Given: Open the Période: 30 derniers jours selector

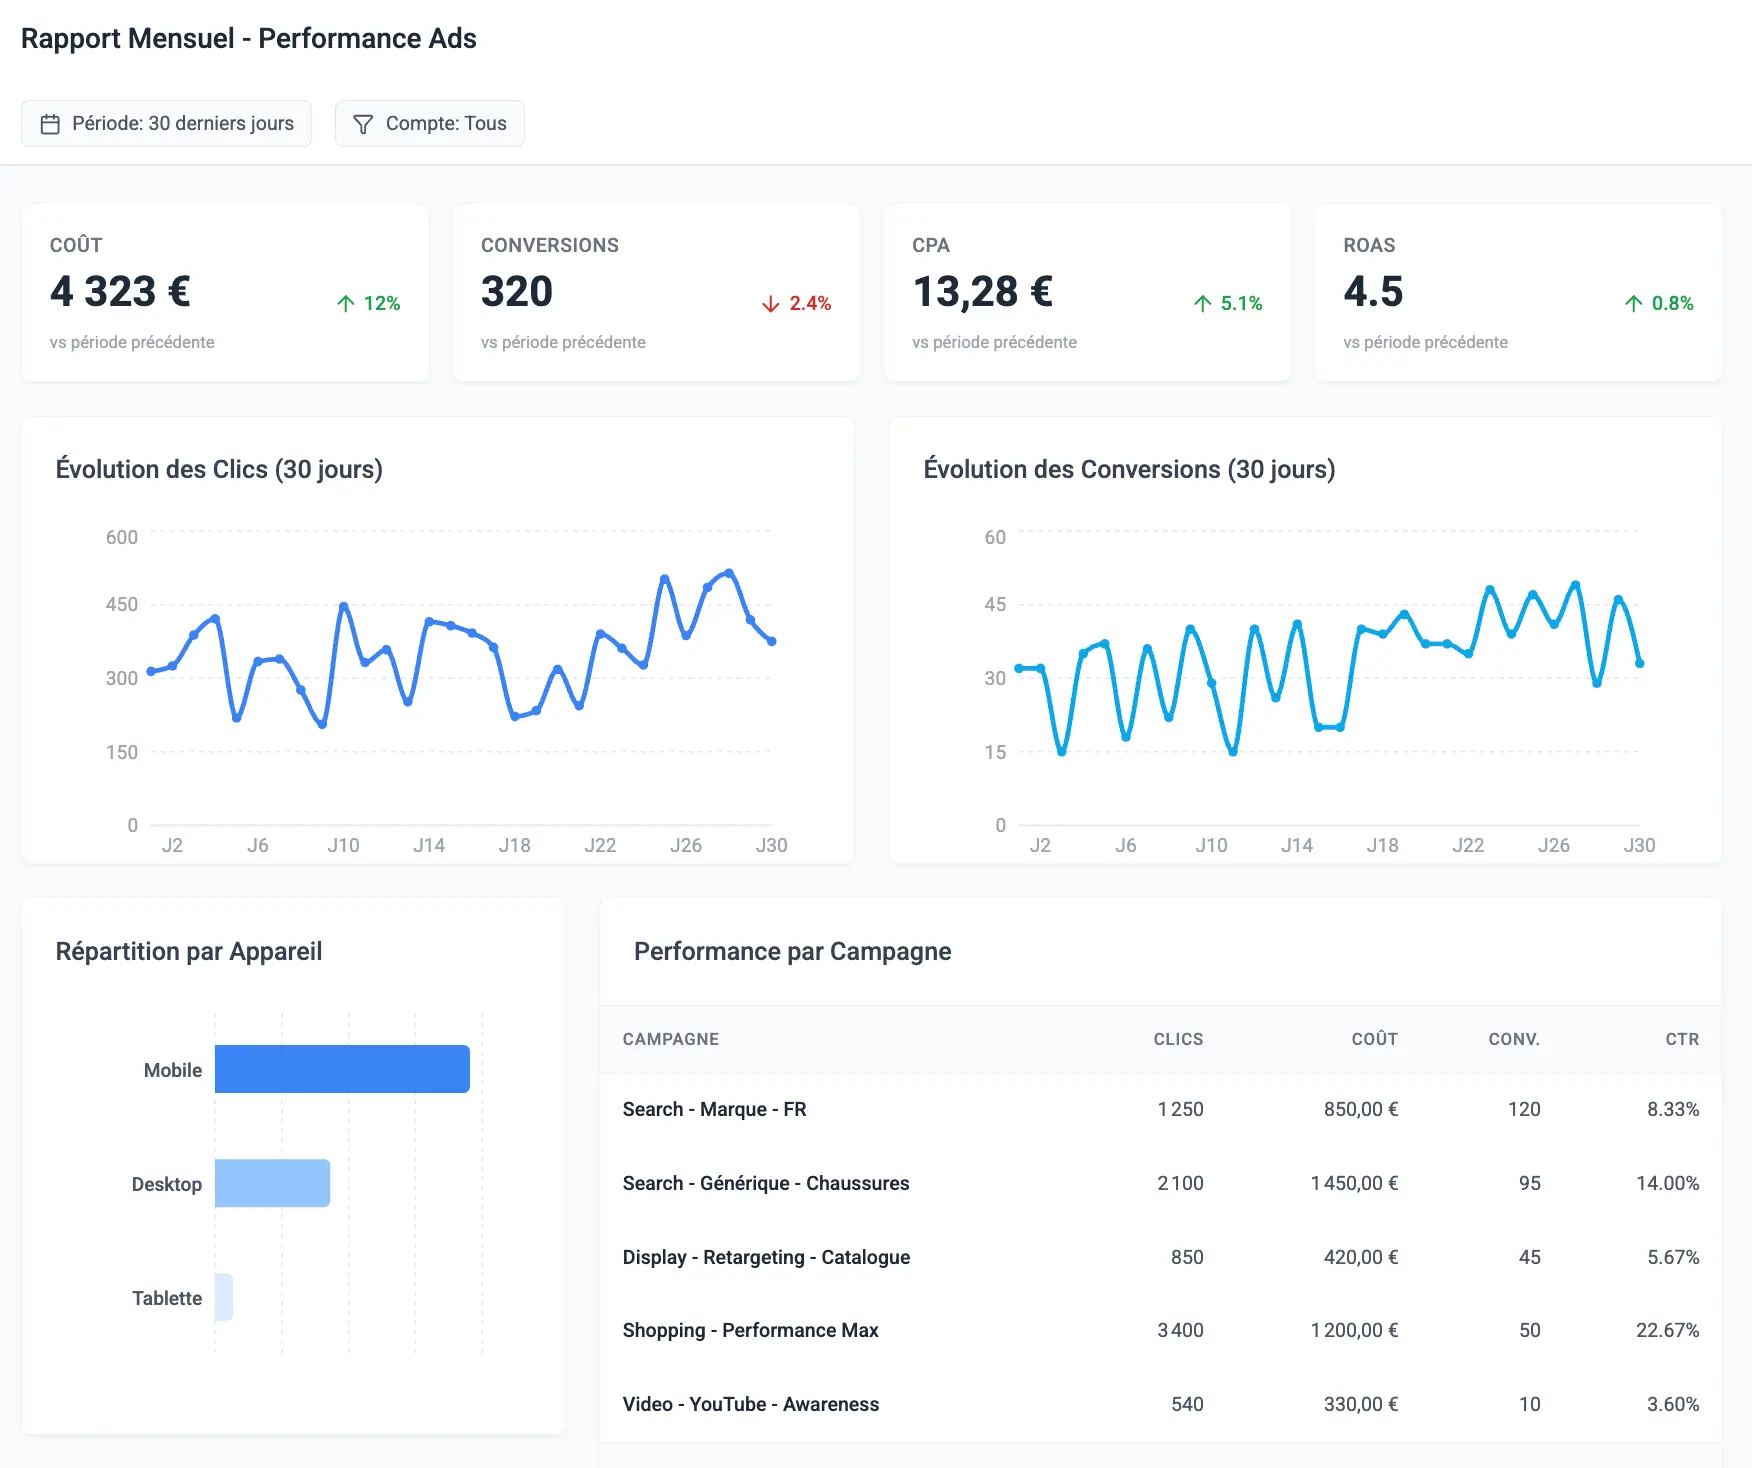Looking at the screenshot, I should coord(166,124).
